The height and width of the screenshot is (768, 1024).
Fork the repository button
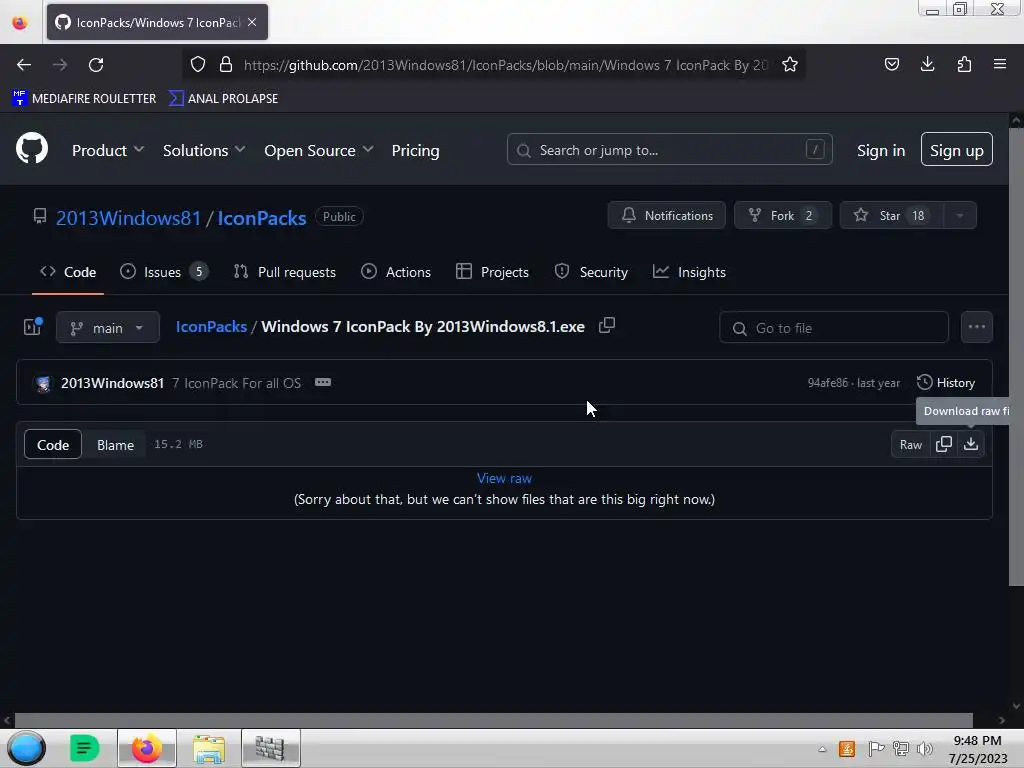point(782,216)
